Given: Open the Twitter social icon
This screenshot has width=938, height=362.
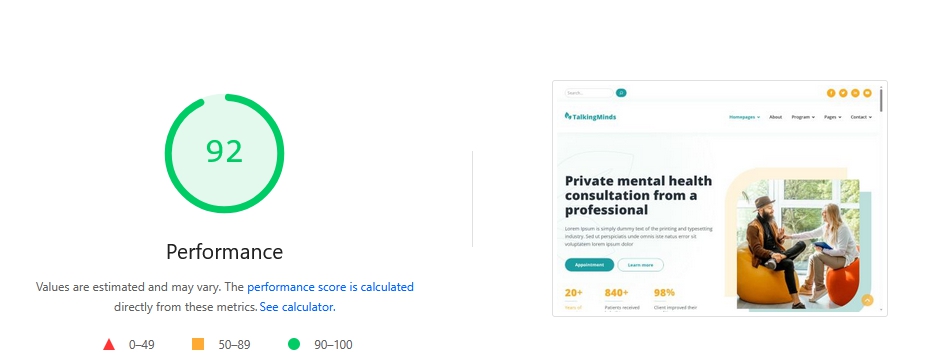Looking at the screenshot, I should (843, 93).
